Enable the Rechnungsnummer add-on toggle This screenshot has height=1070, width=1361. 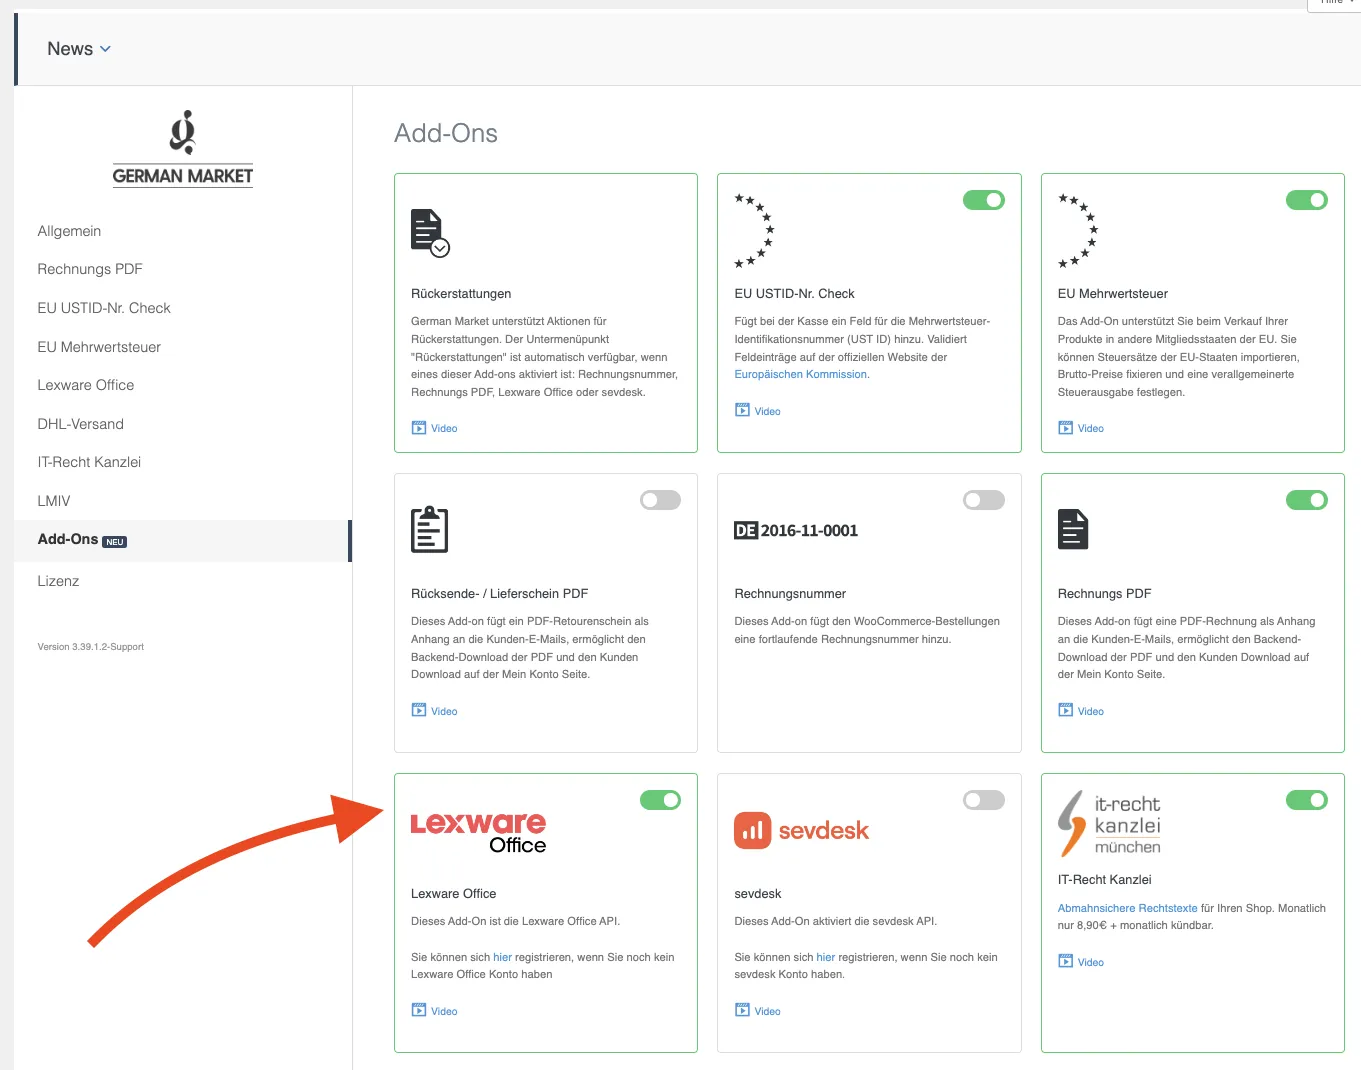click(x=983, y=500)
